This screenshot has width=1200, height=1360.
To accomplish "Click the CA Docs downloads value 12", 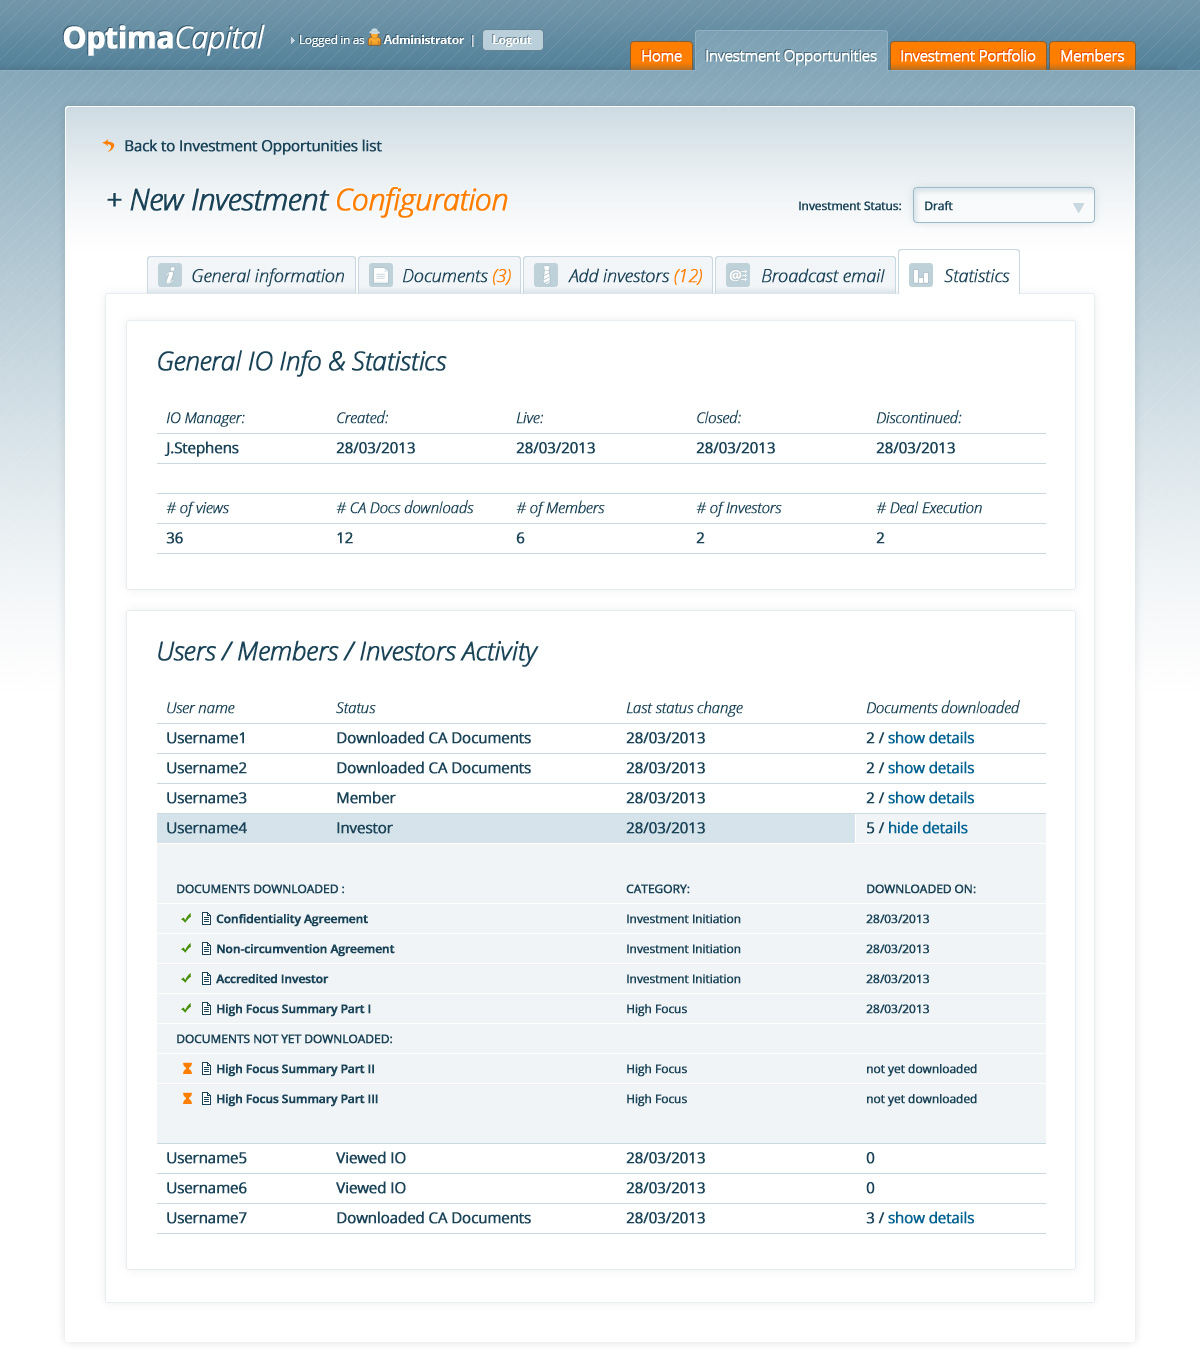I will 345,538.
